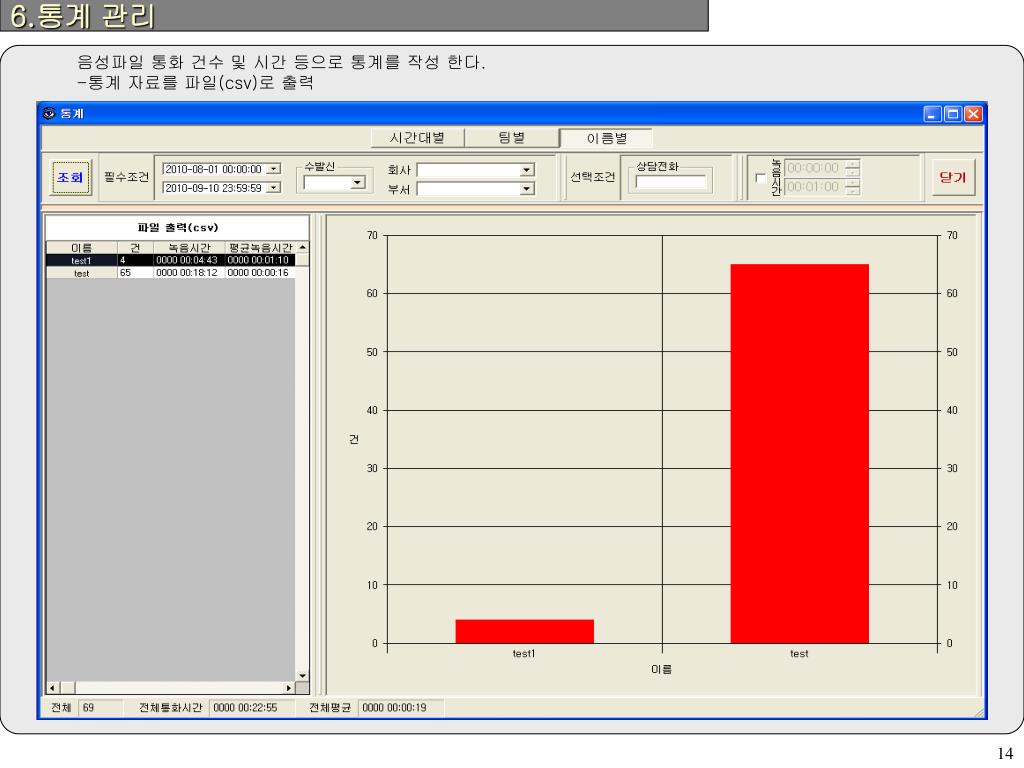Minimize the 통계 window
This screenshot has width=1024, height=768.
(x=933, y=114)
